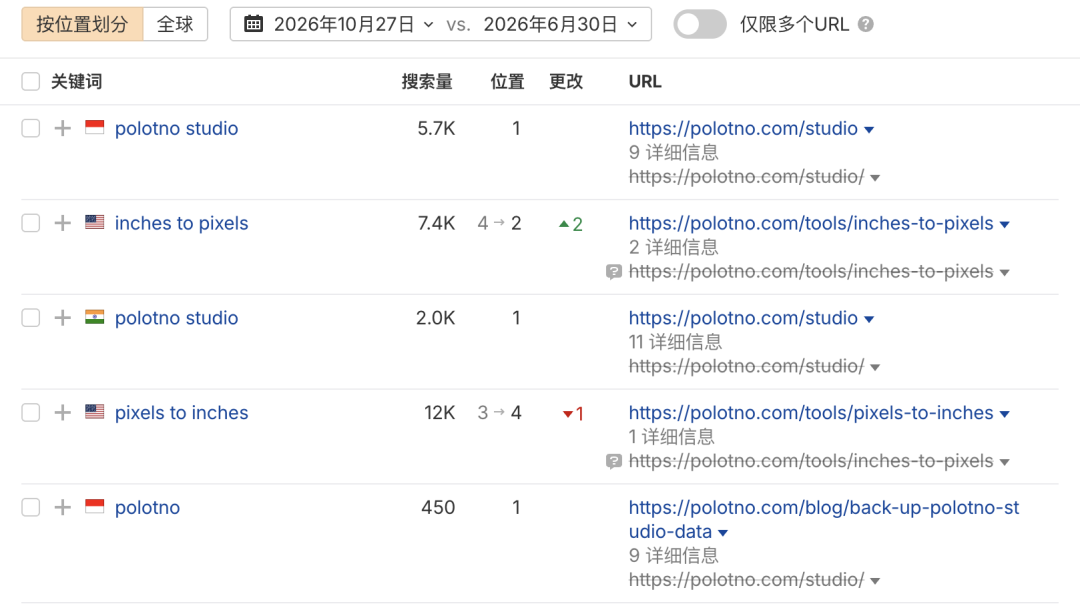Expand arrow next to pixels-to-inches URL
Image resolution: width=1080 pixels, height=606 pixels.
pyautogui.click(x=1005, y=414)
